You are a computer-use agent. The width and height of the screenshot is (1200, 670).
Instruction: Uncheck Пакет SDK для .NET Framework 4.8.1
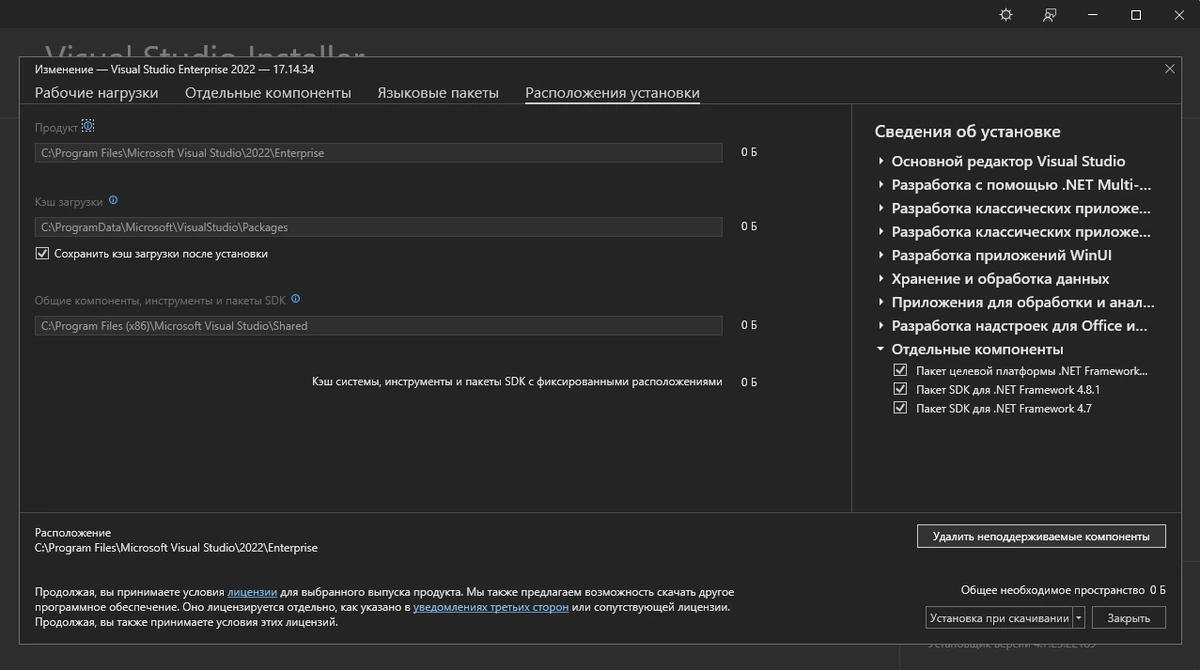coord(900,390)
